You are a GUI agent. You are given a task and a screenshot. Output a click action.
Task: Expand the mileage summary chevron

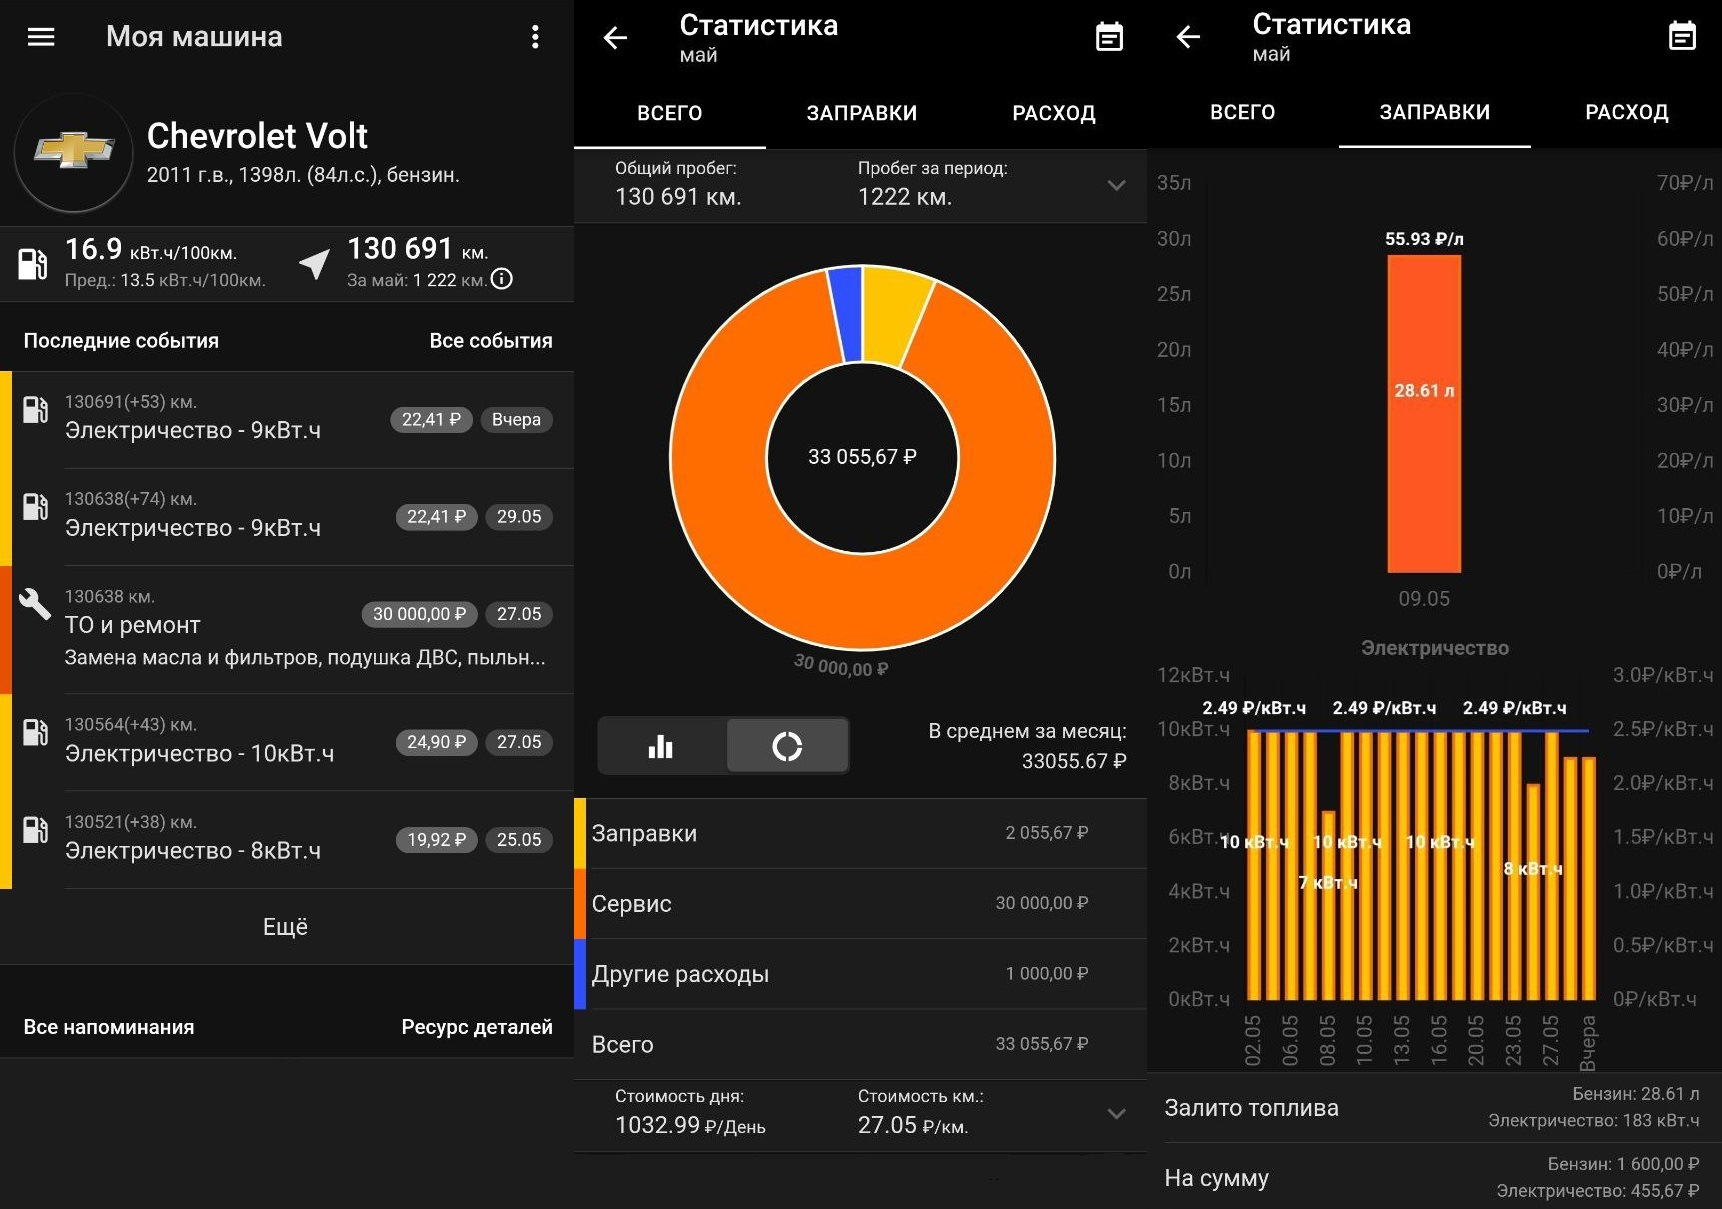tap(1117, 185)
